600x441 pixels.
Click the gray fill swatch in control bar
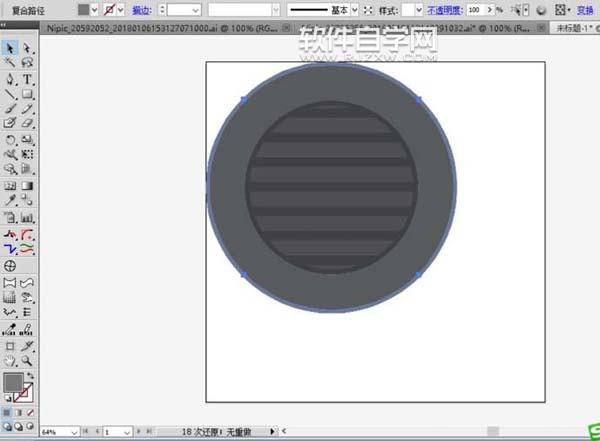coord(83,10)
